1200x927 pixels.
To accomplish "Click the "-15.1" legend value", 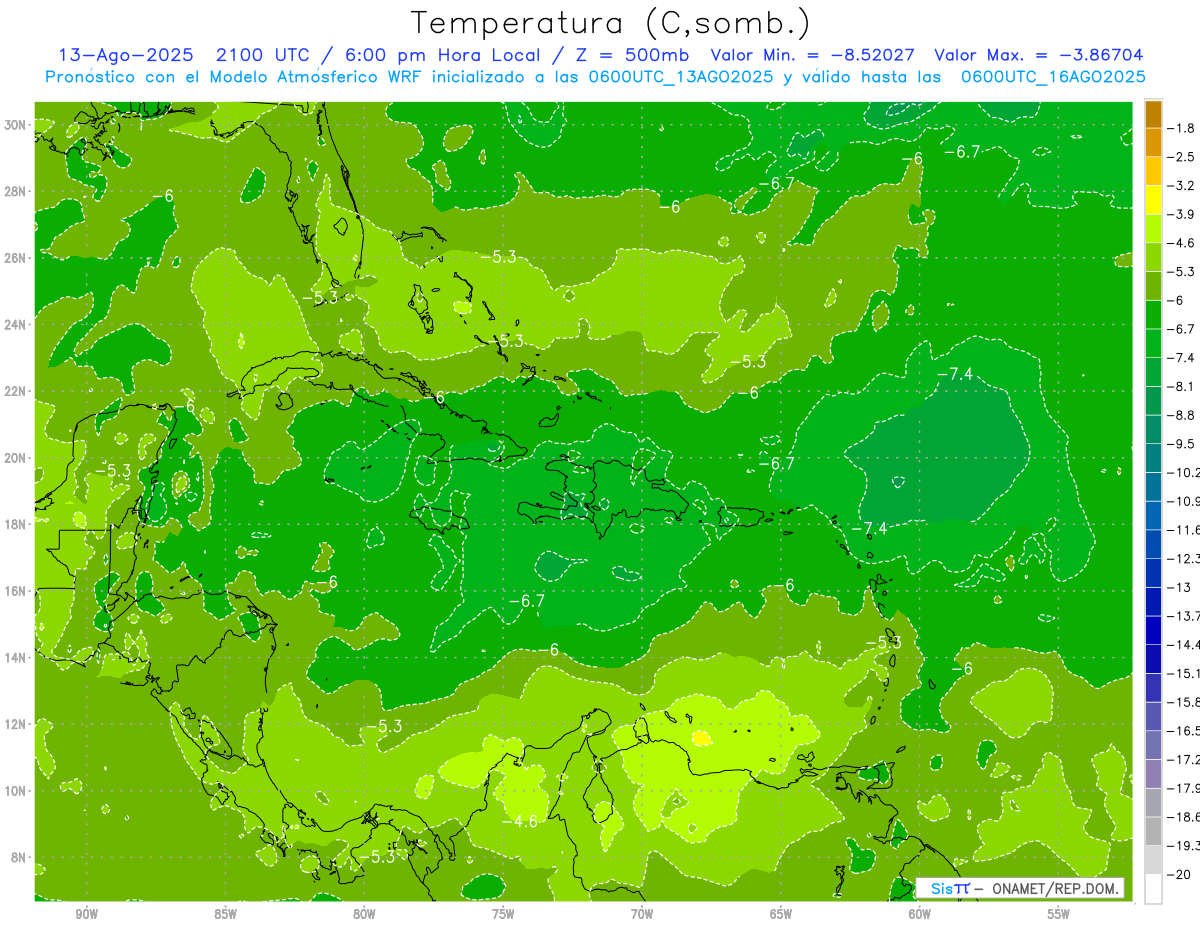I will click(x=1183, y=674).
